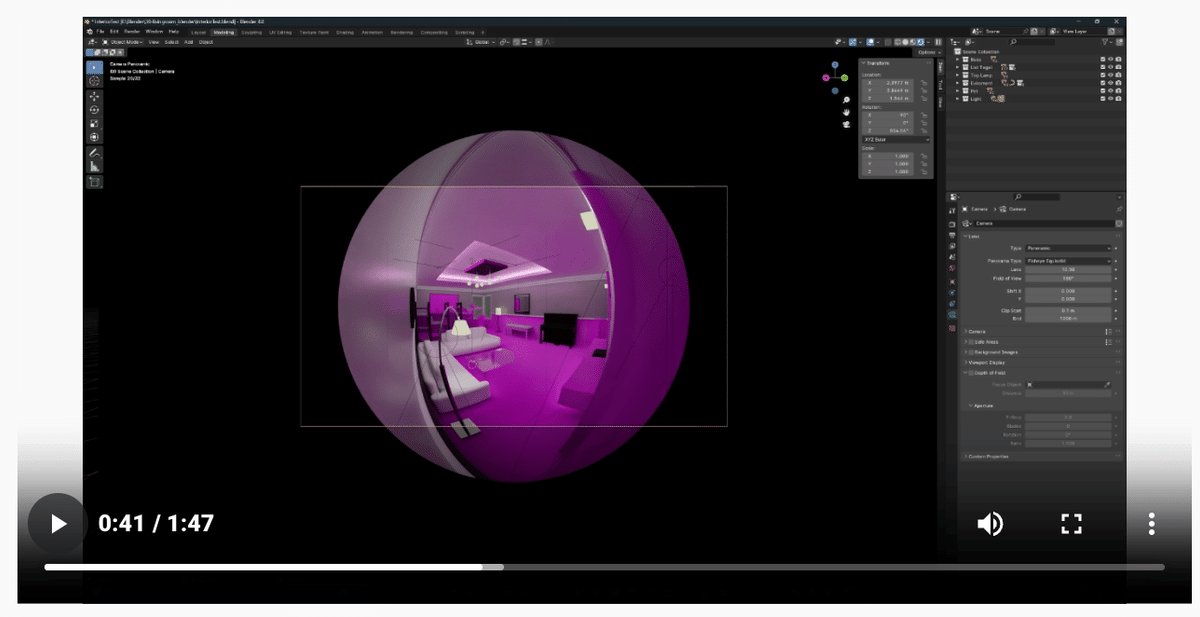Viewport: 1200px width, 617px height.
Task: Seek on the video progress bar
Action: click(x=604, y=567)
